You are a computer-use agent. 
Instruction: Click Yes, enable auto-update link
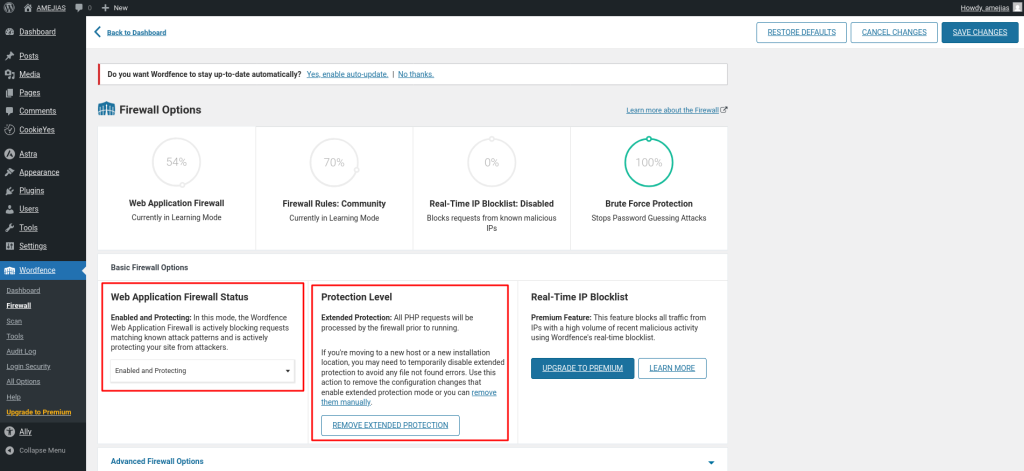pyautogui.click(x=347, y=74)
